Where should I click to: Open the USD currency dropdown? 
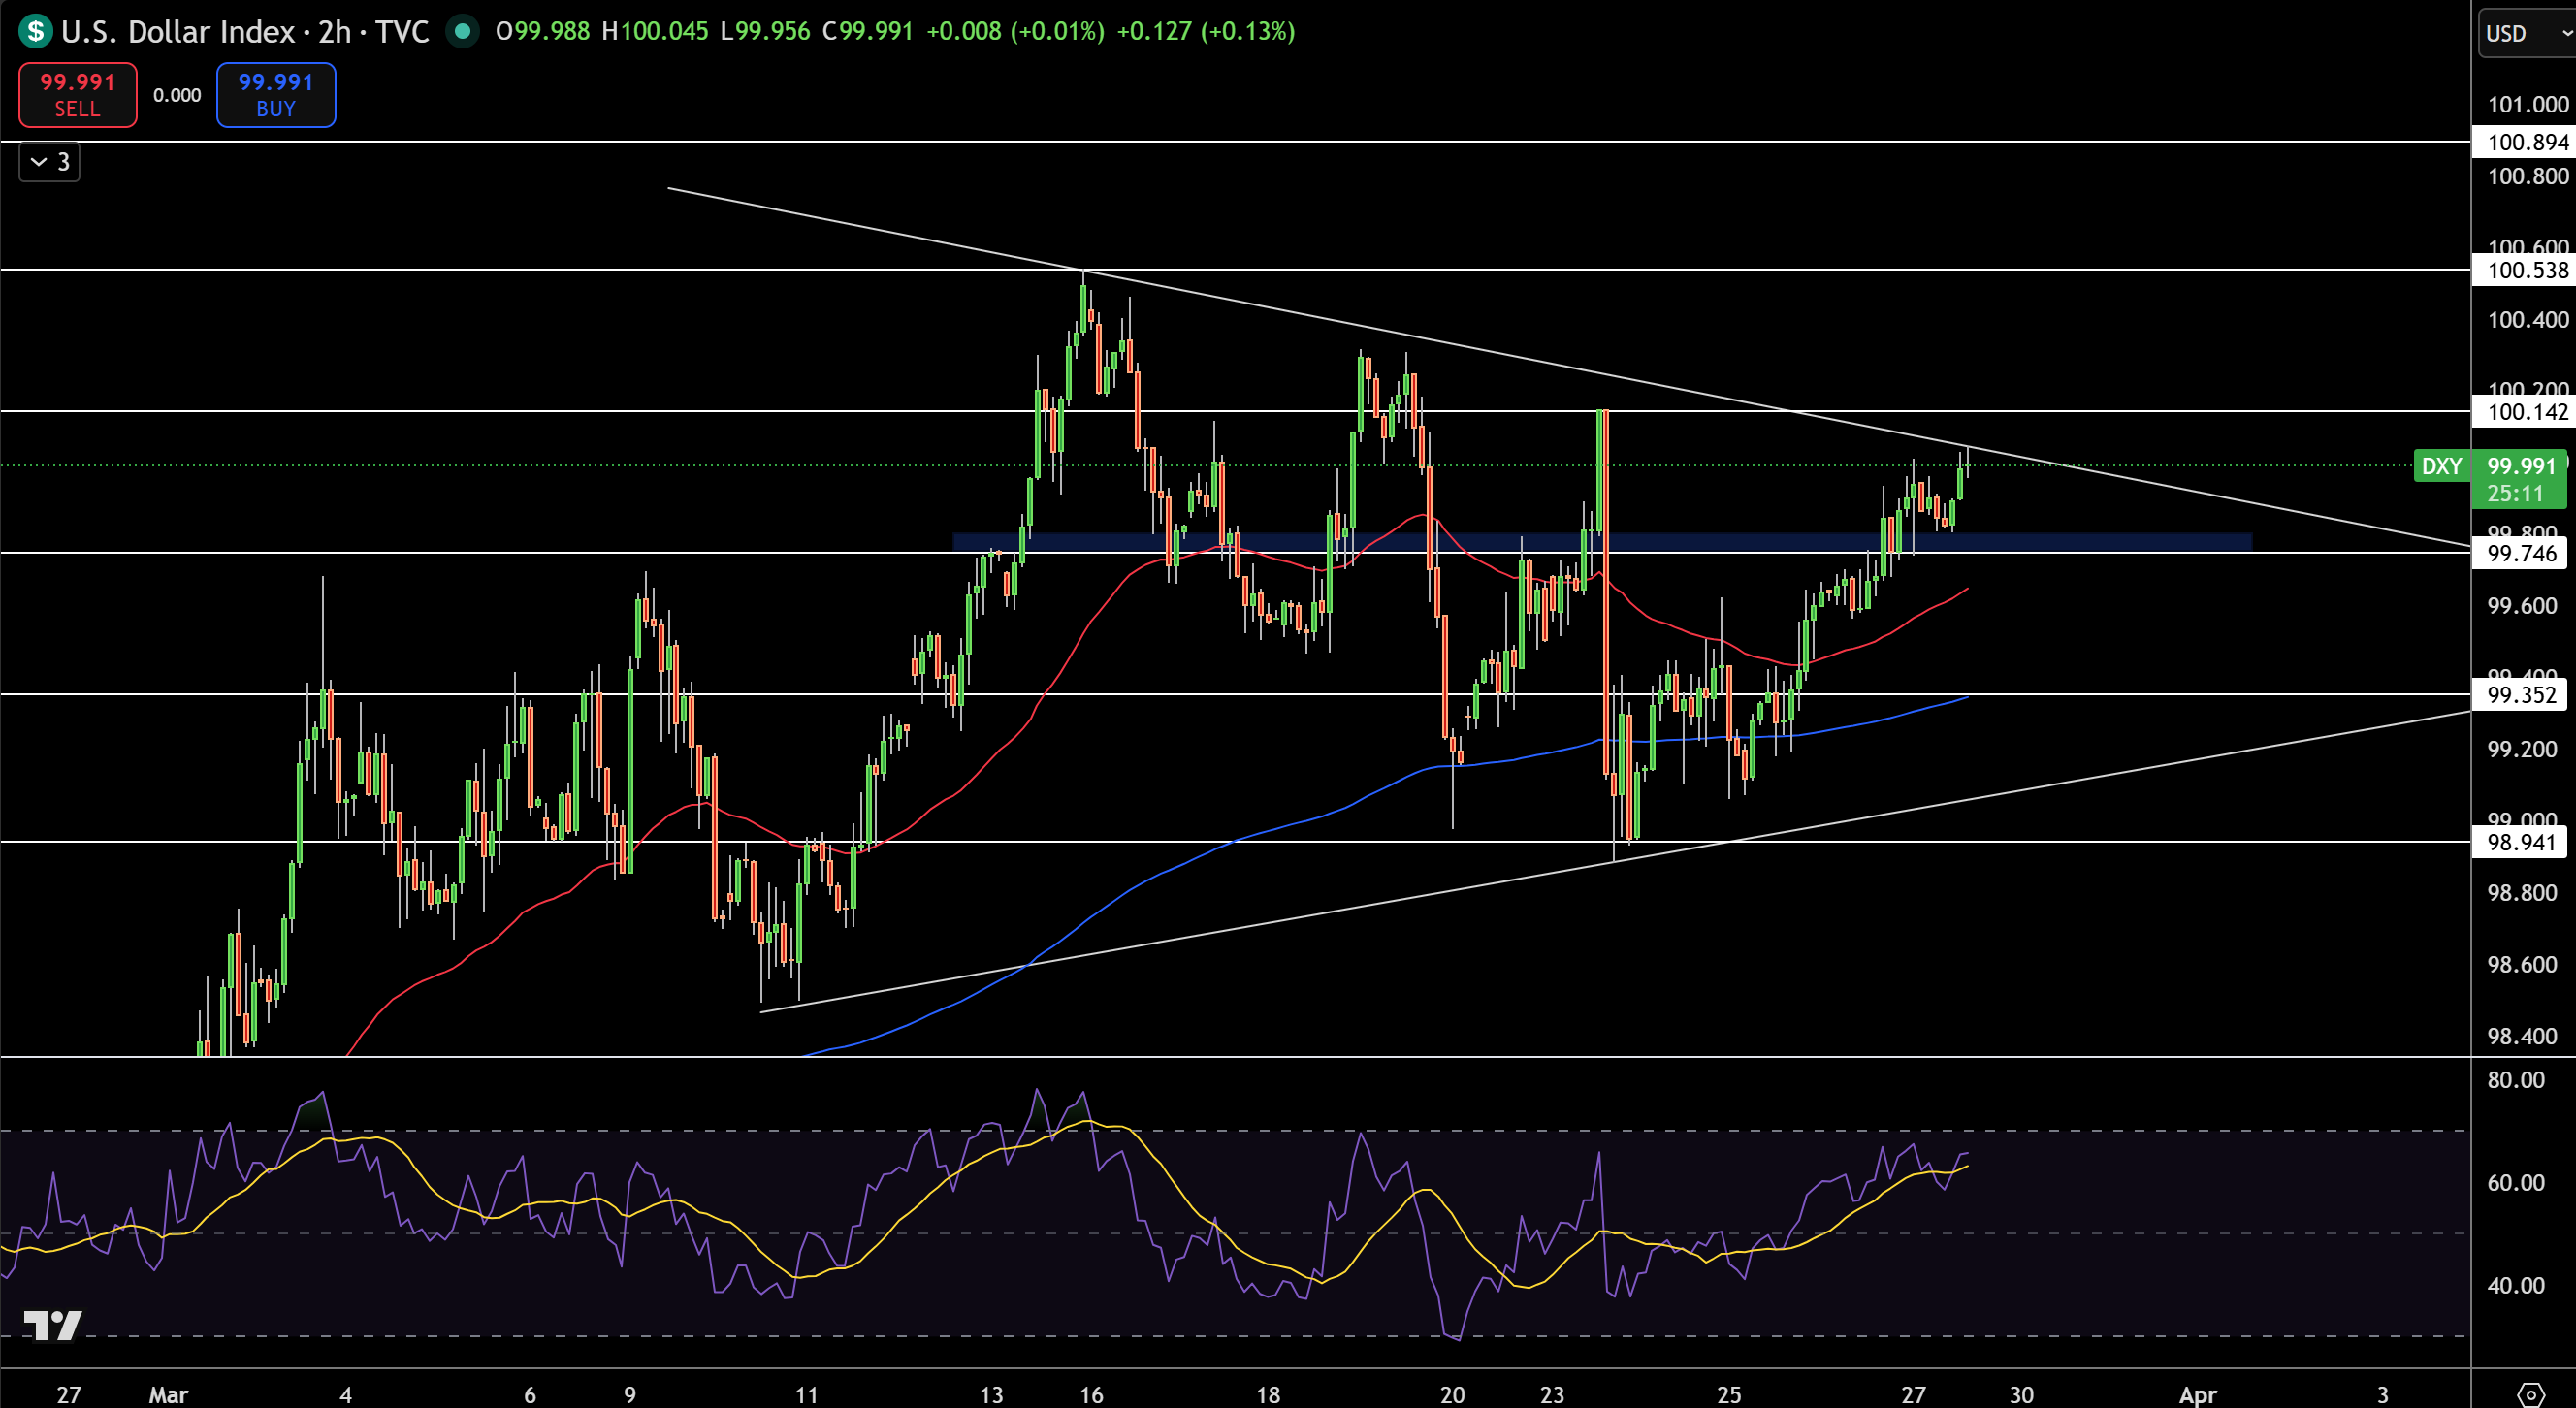pyautogui.click(x=2528, y=33)
